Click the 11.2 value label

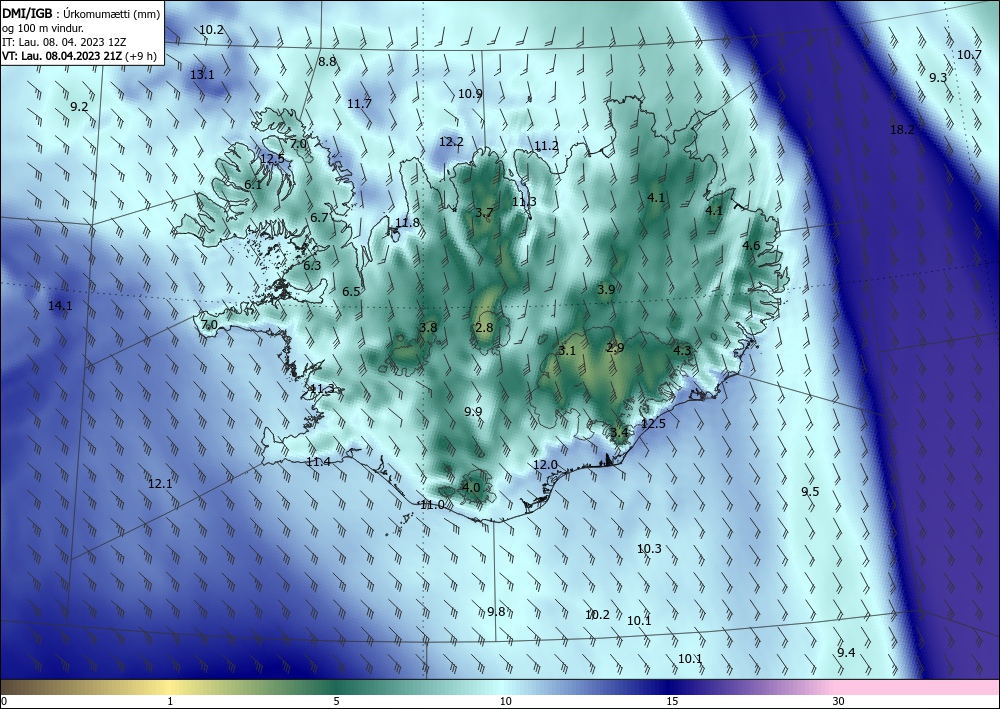tap(547, 146)
